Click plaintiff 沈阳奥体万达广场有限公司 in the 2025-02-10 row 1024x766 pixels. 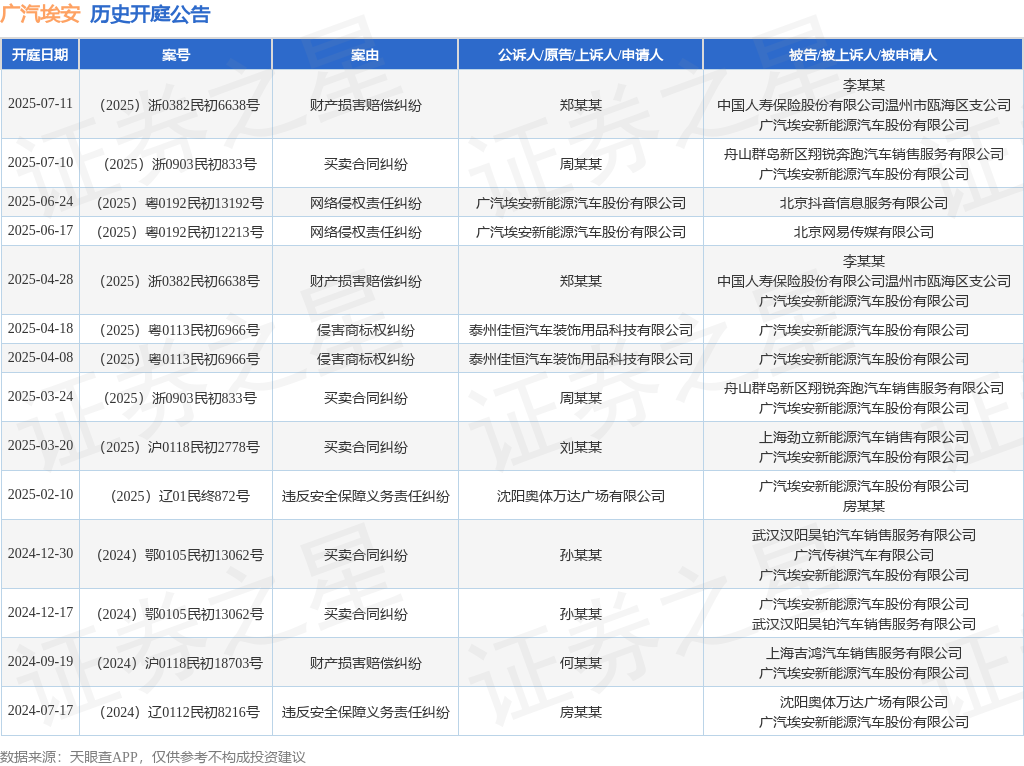(581, 496)
